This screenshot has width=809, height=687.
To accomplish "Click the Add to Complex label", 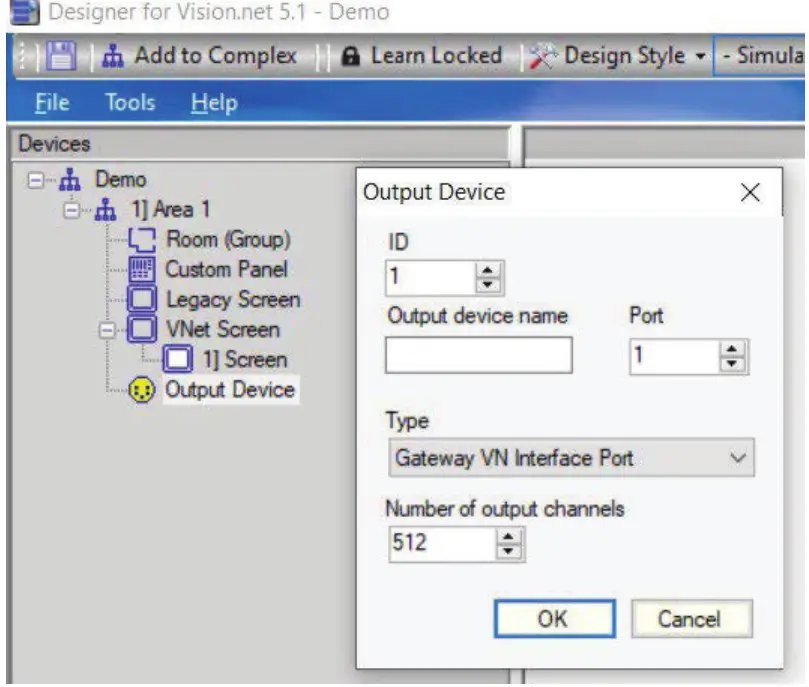I will click(x=216, y=55).
